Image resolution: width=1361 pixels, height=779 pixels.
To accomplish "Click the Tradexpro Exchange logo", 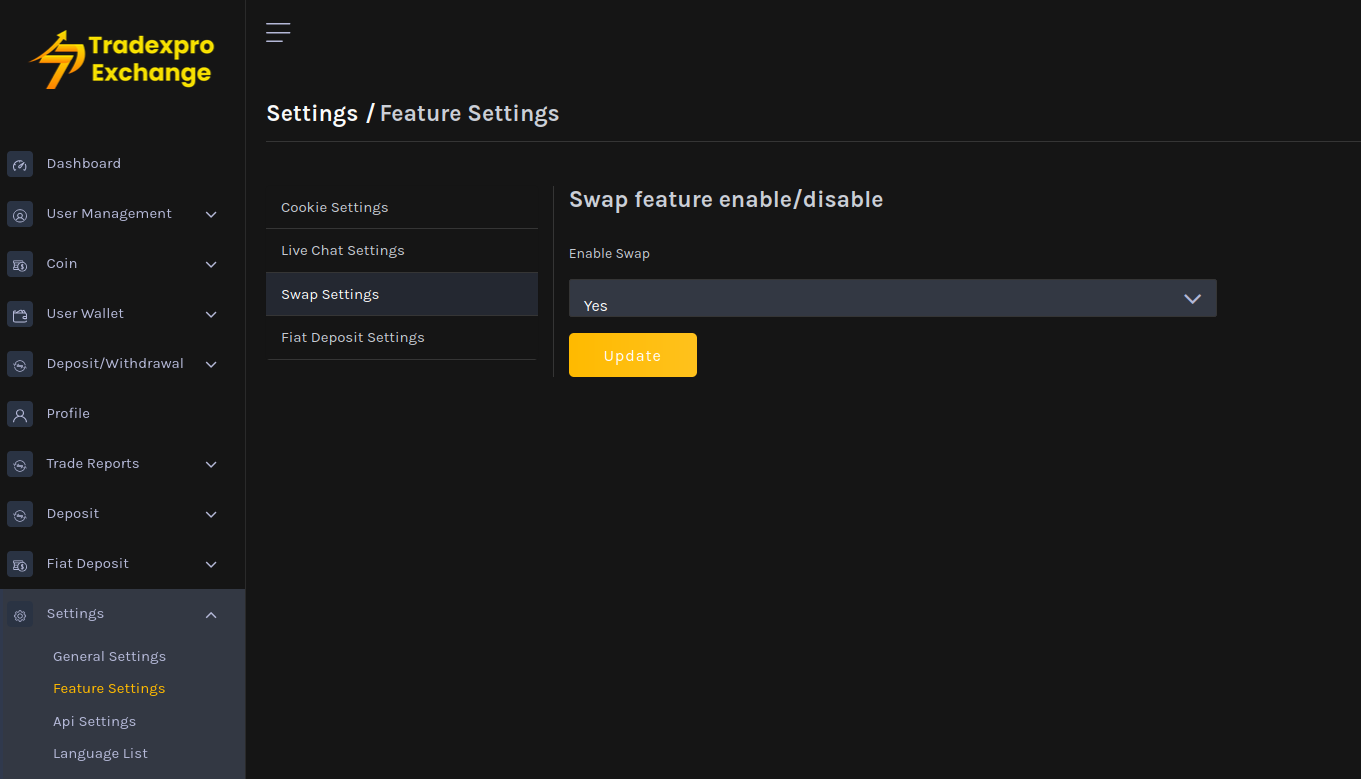I will pyautogui.click(x=122, y=60).
